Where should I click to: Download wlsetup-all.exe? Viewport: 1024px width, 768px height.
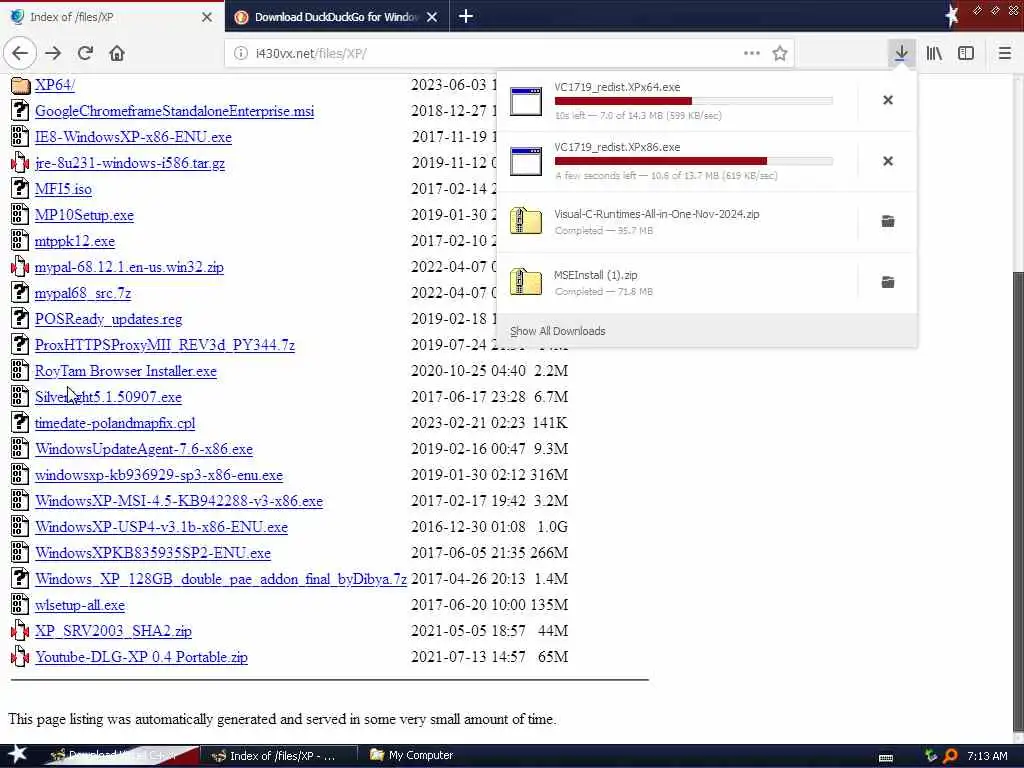click(x=80, y=605)
